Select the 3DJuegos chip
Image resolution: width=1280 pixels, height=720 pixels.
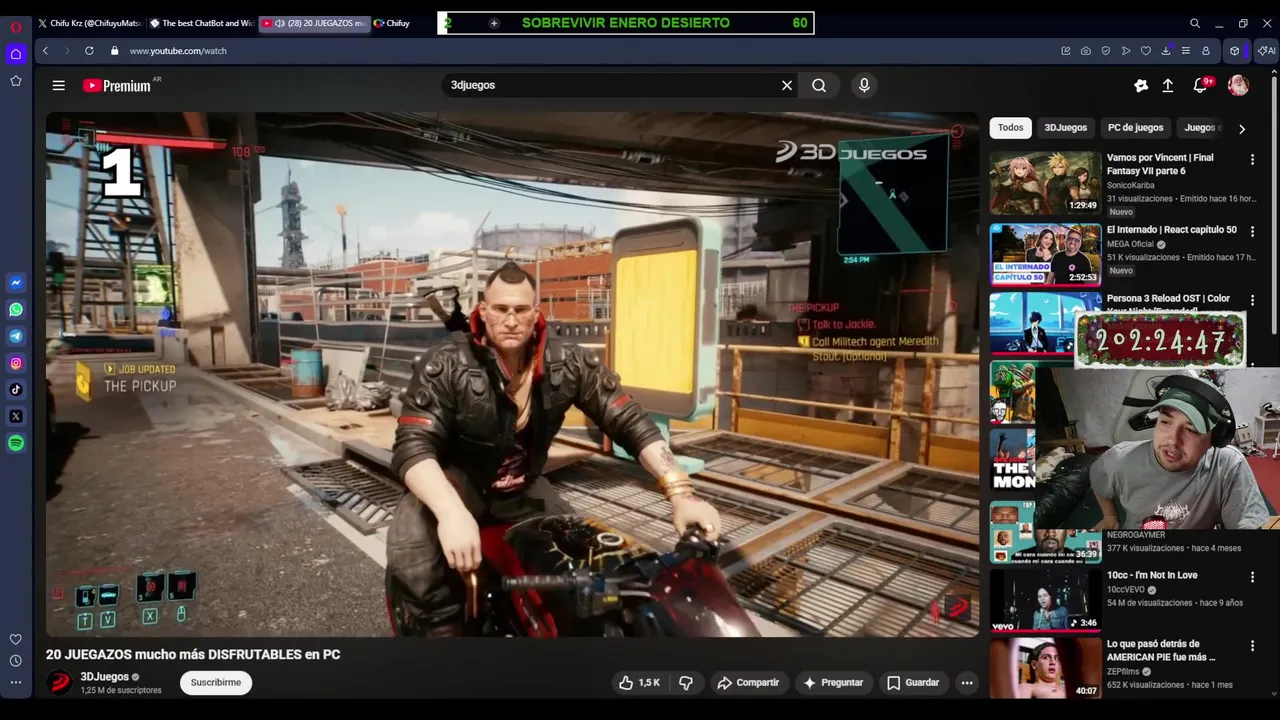pyautogui.click(x=1065, y=128)
